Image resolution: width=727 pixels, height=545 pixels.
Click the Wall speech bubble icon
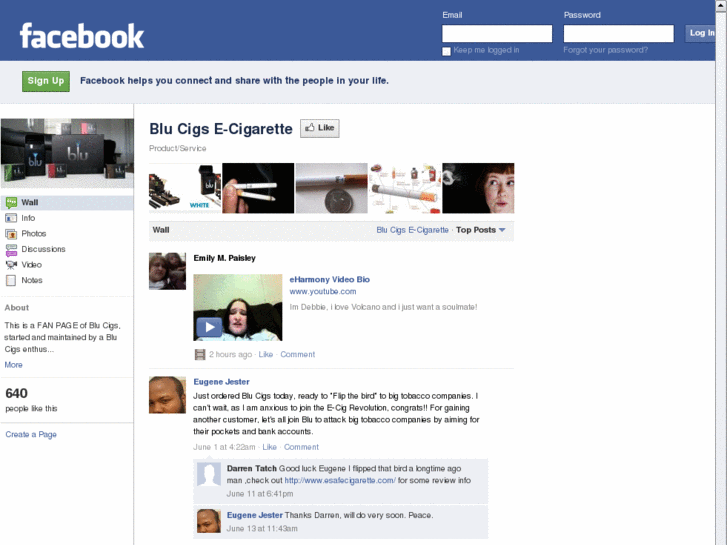pos(11,203)
